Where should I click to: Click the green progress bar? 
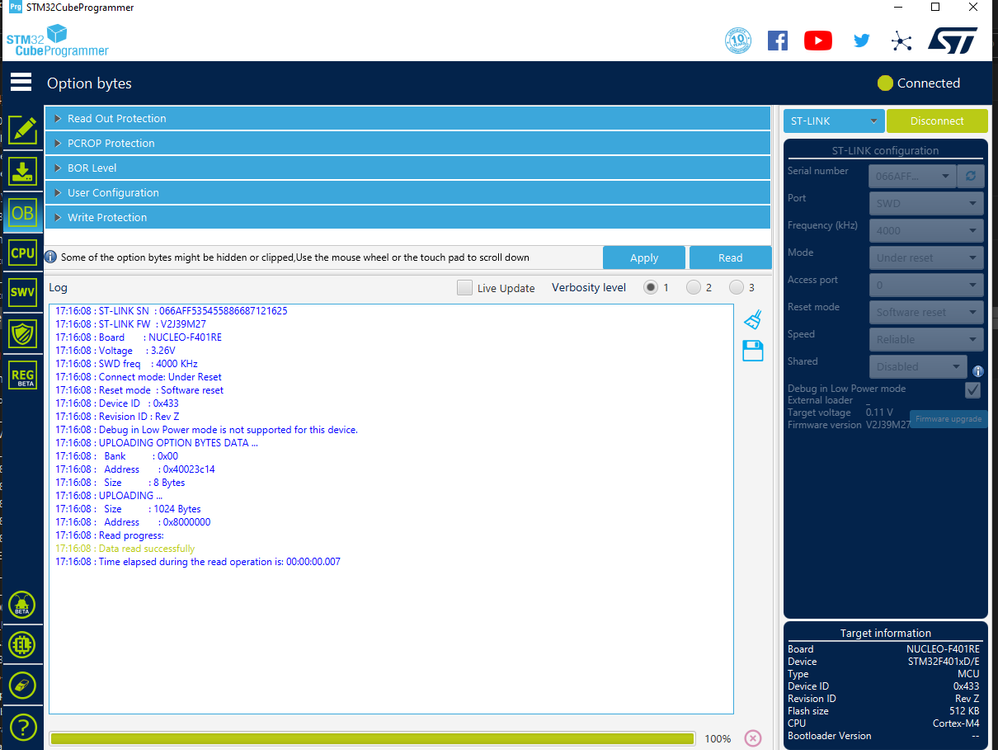pos(372,739)
